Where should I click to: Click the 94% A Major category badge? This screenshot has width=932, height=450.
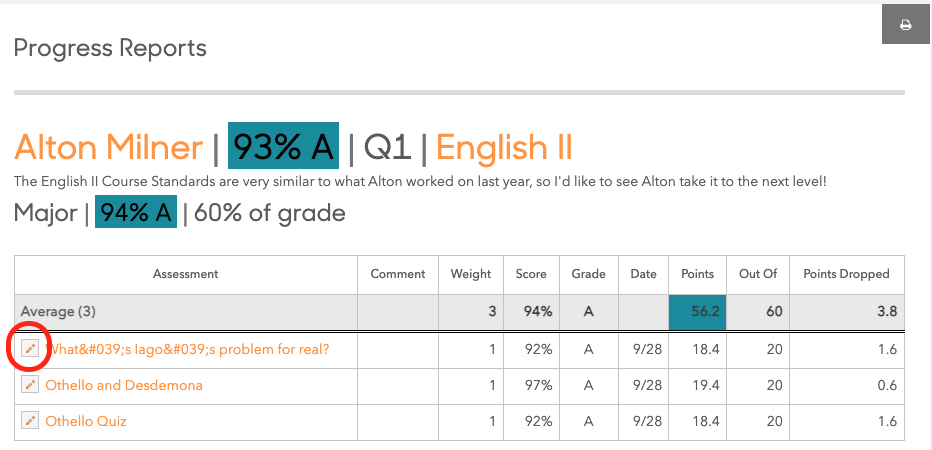[136, 212]
